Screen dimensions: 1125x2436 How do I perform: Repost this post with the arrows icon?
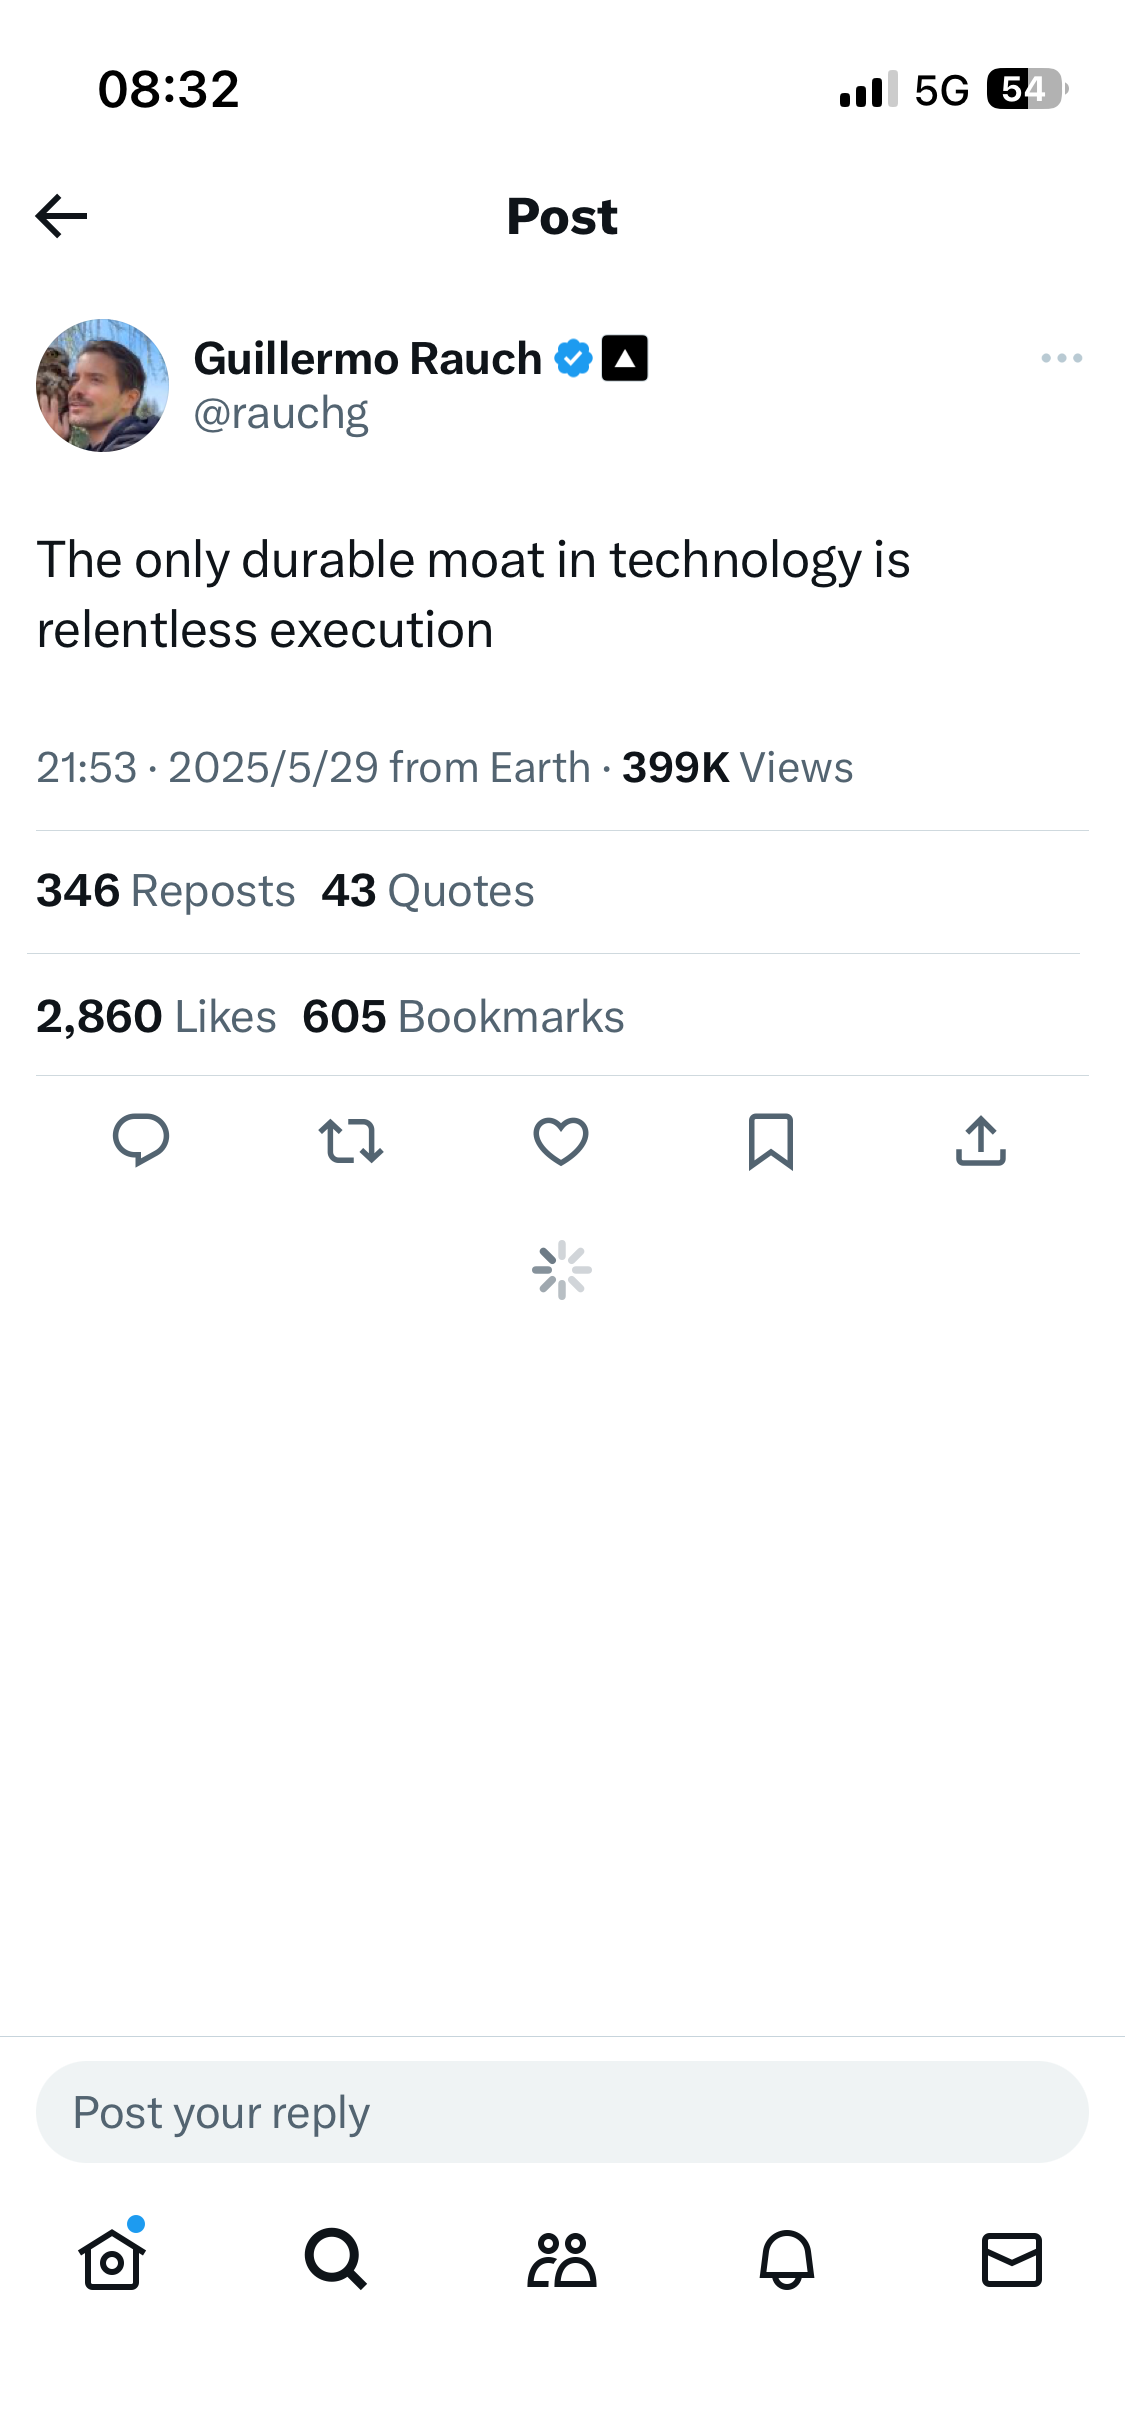351,1141
